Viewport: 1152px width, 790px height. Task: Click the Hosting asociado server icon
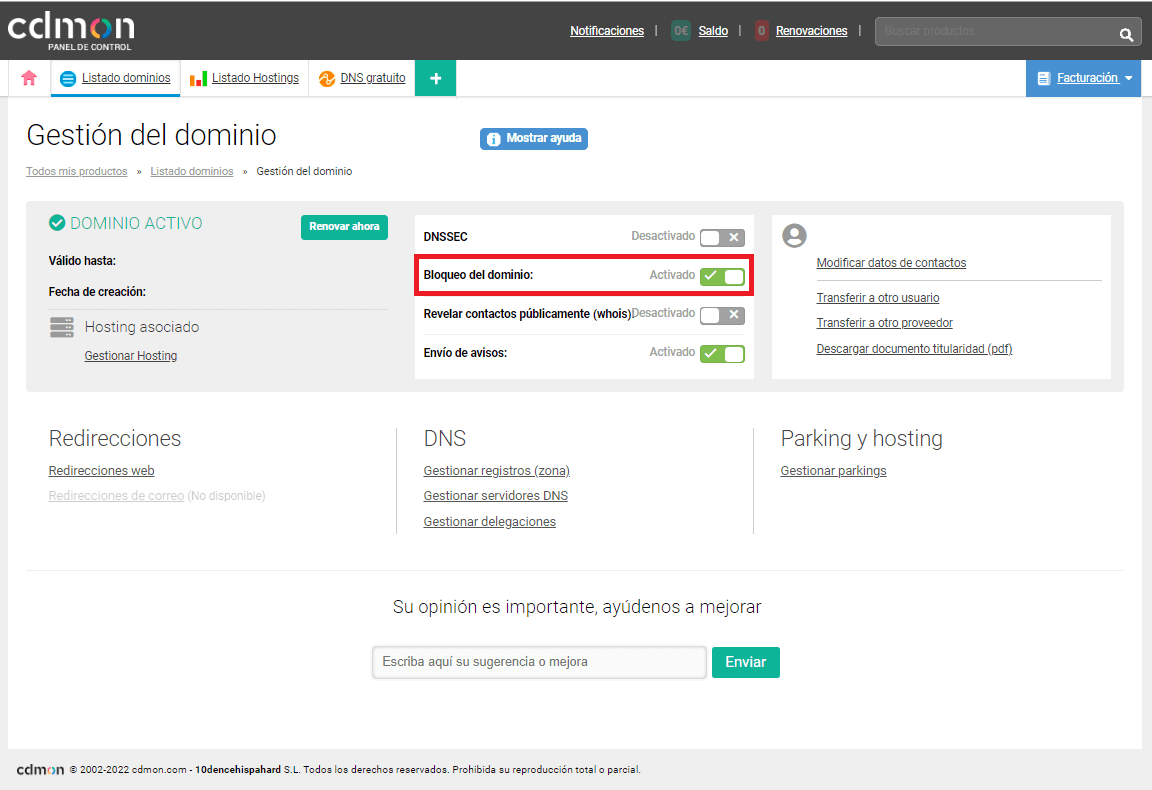pyautogui.click(x=62, y=327)
